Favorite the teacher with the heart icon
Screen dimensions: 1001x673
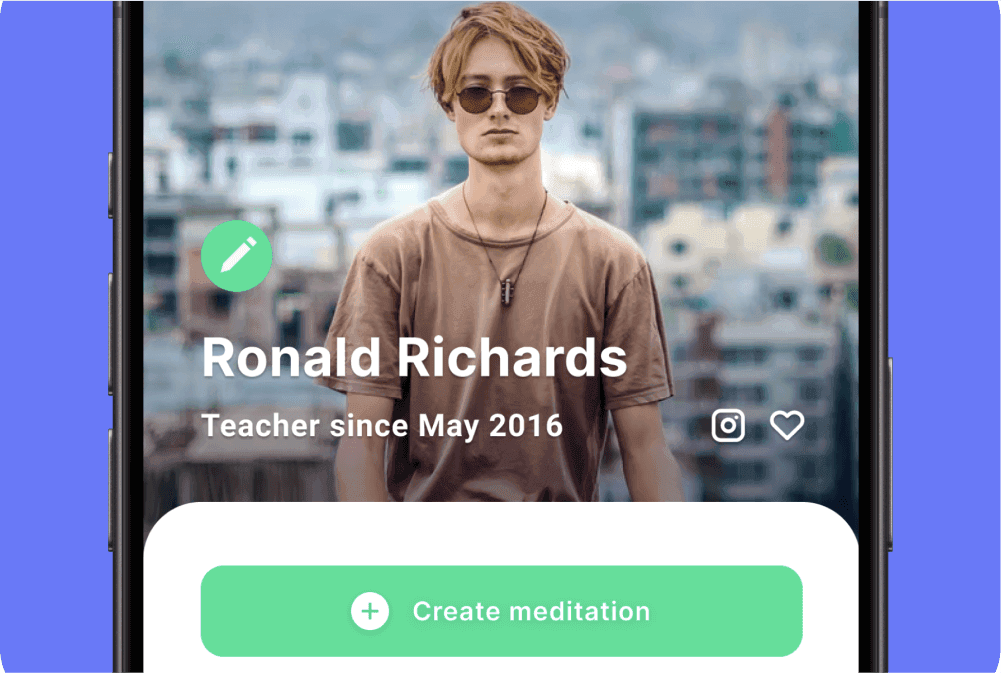786,425
